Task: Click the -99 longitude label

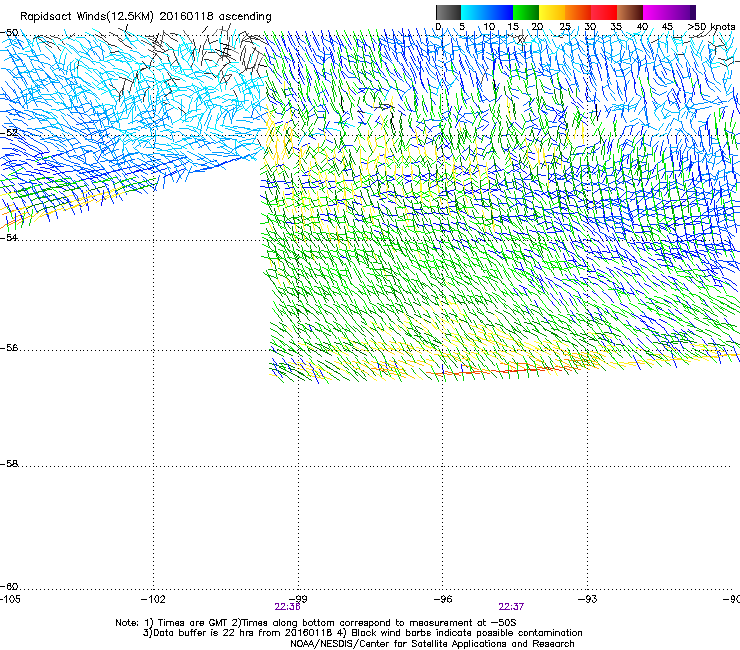Action: point(298,599)
